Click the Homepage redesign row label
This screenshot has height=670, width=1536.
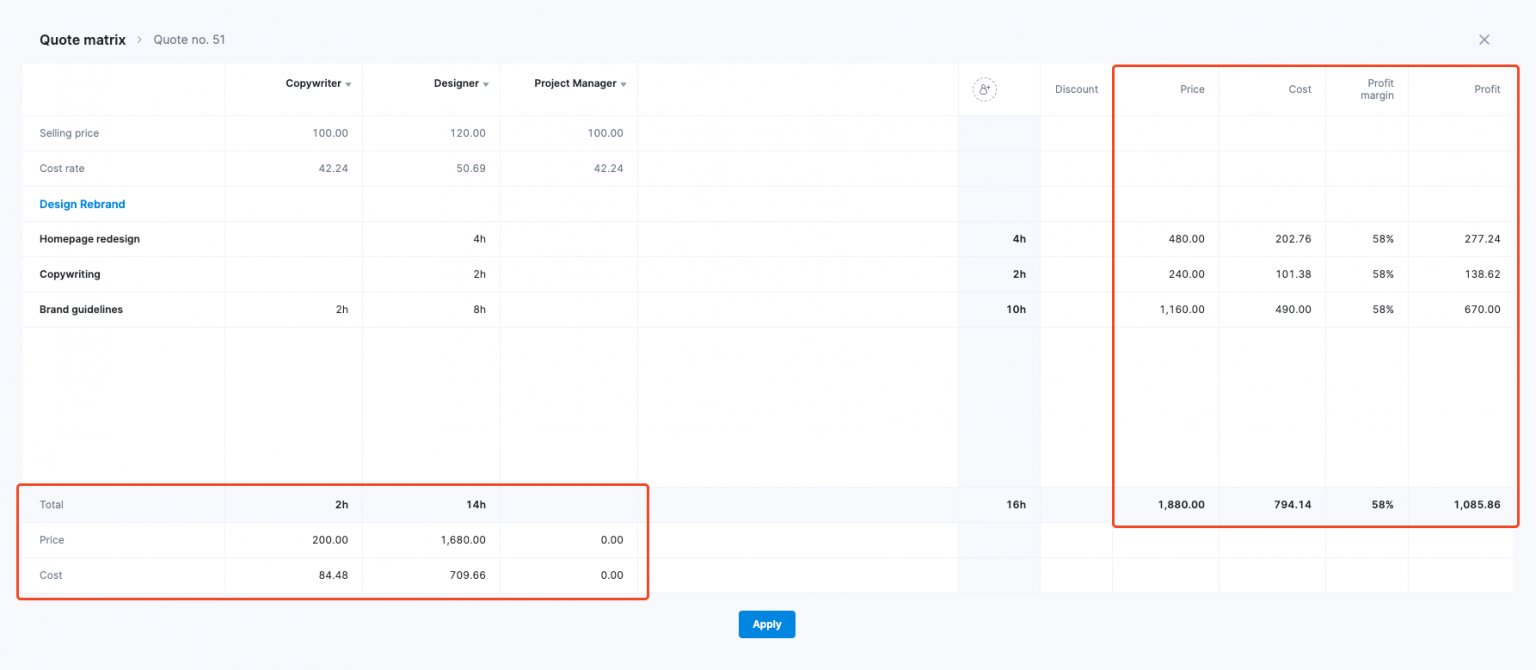click(90, 239)
